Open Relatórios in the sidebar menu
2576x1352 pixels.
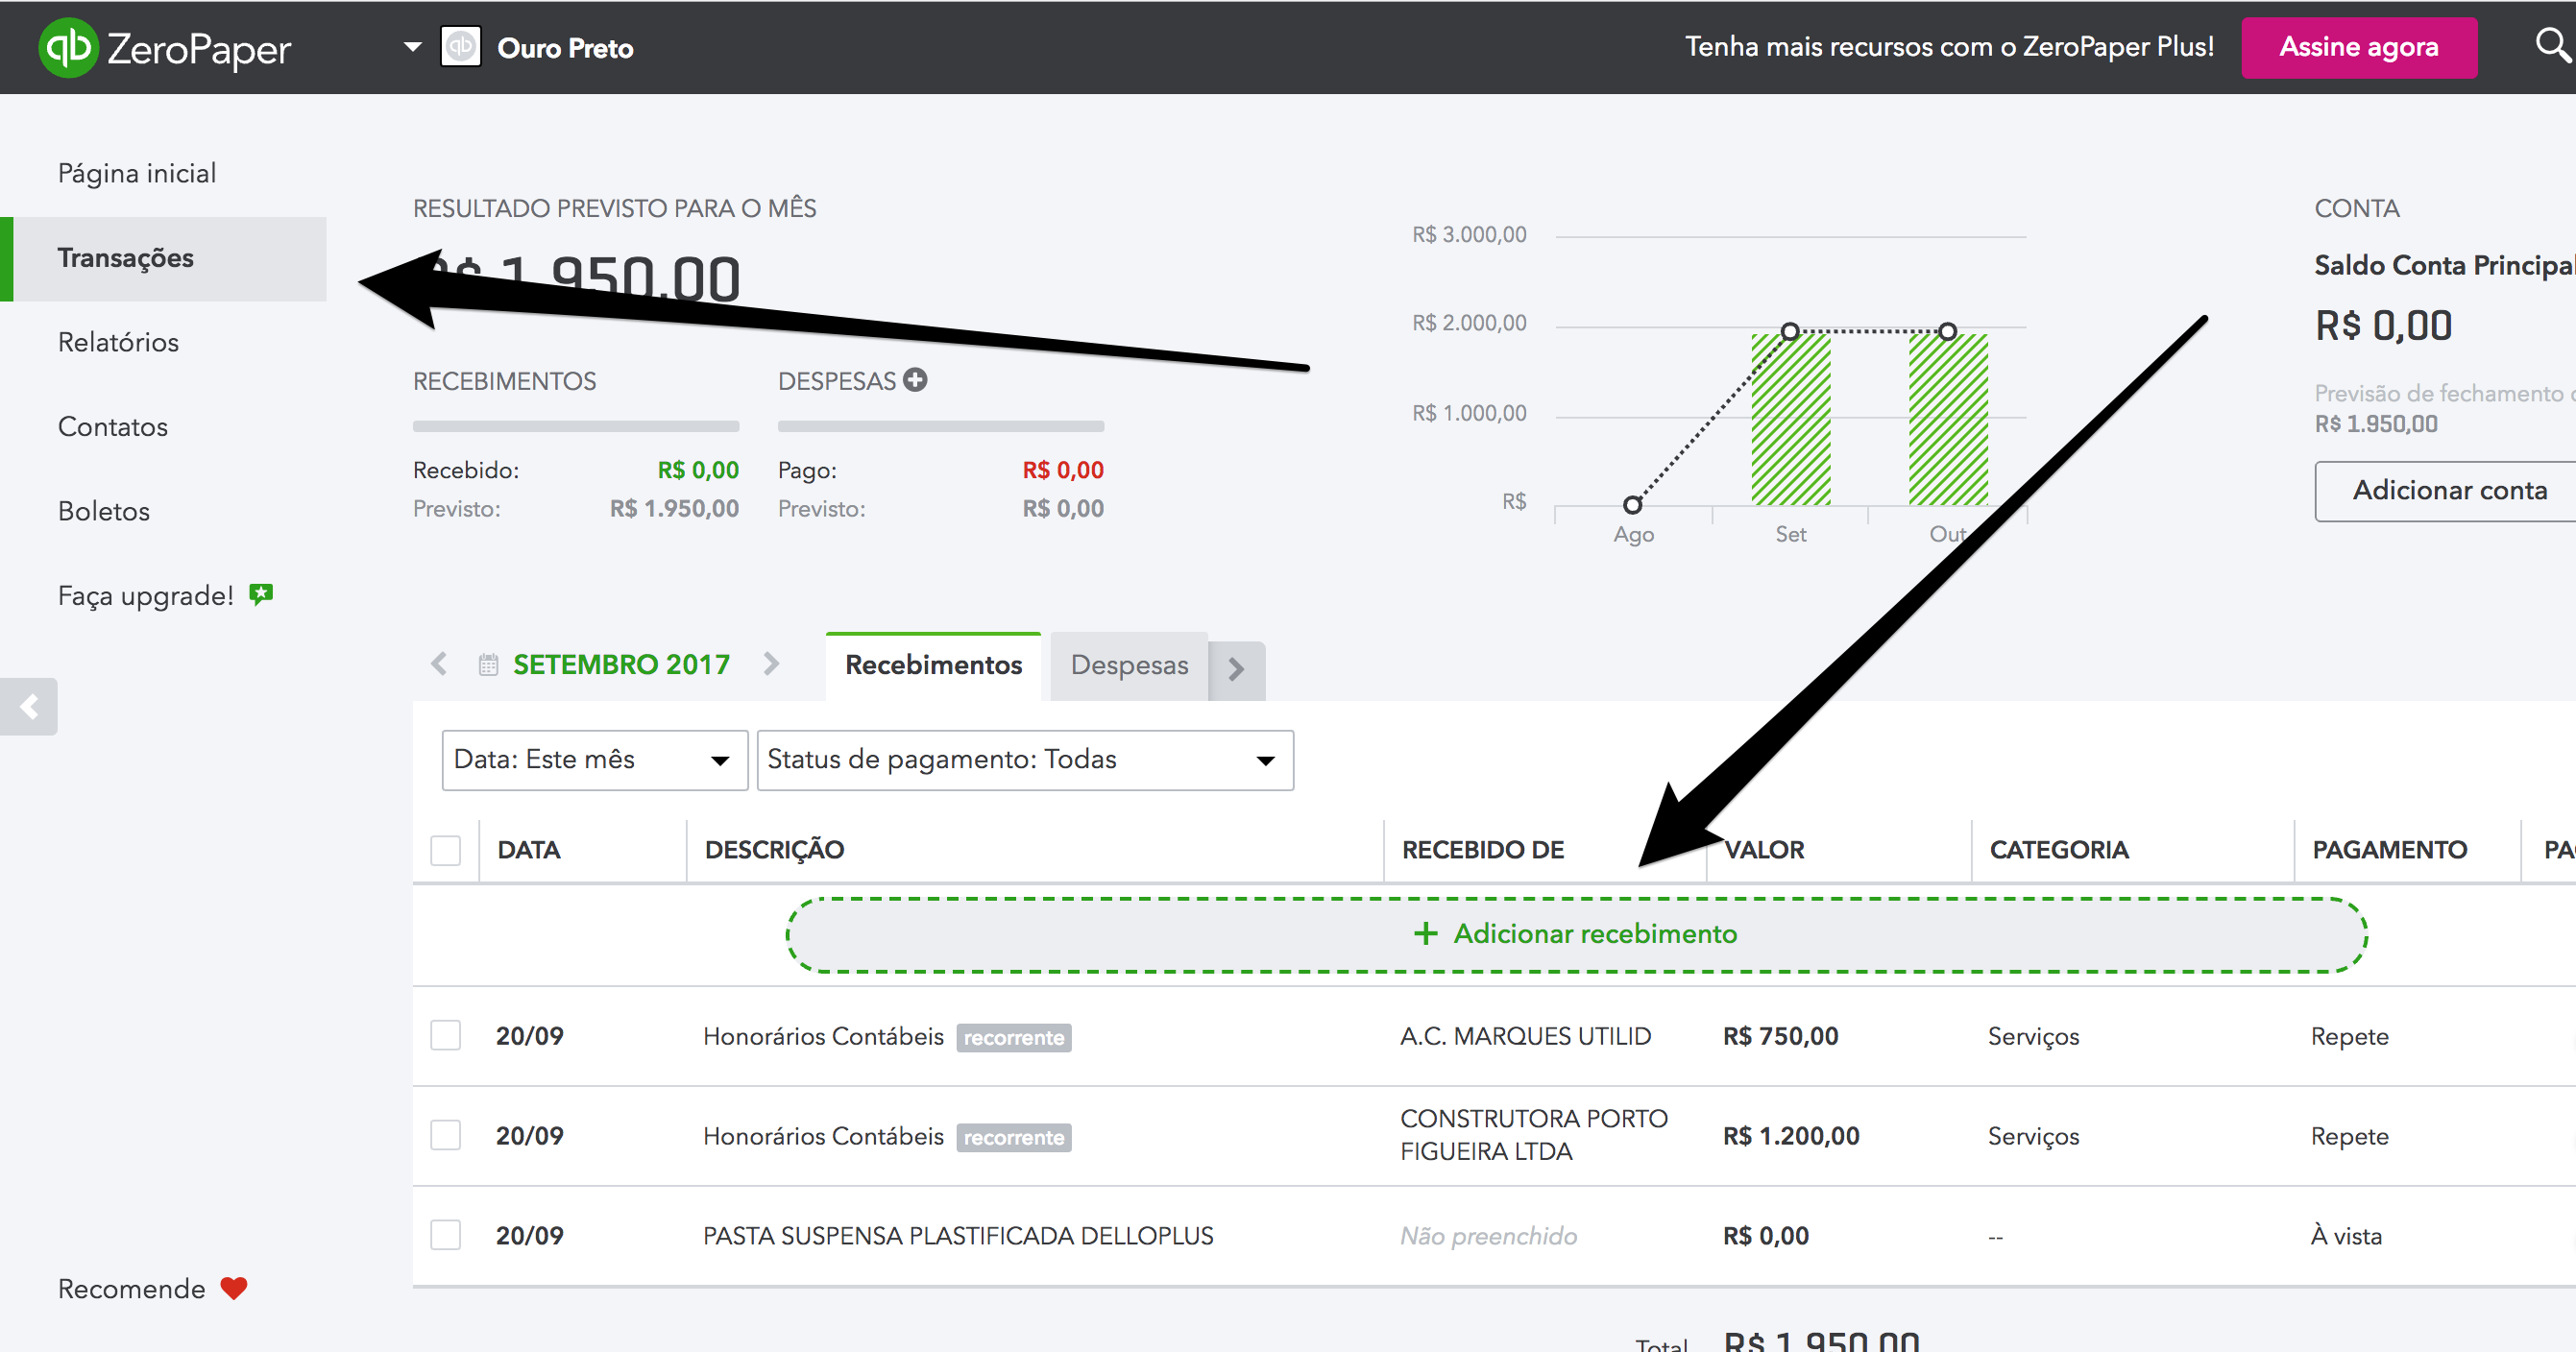(x=118, y=342)
